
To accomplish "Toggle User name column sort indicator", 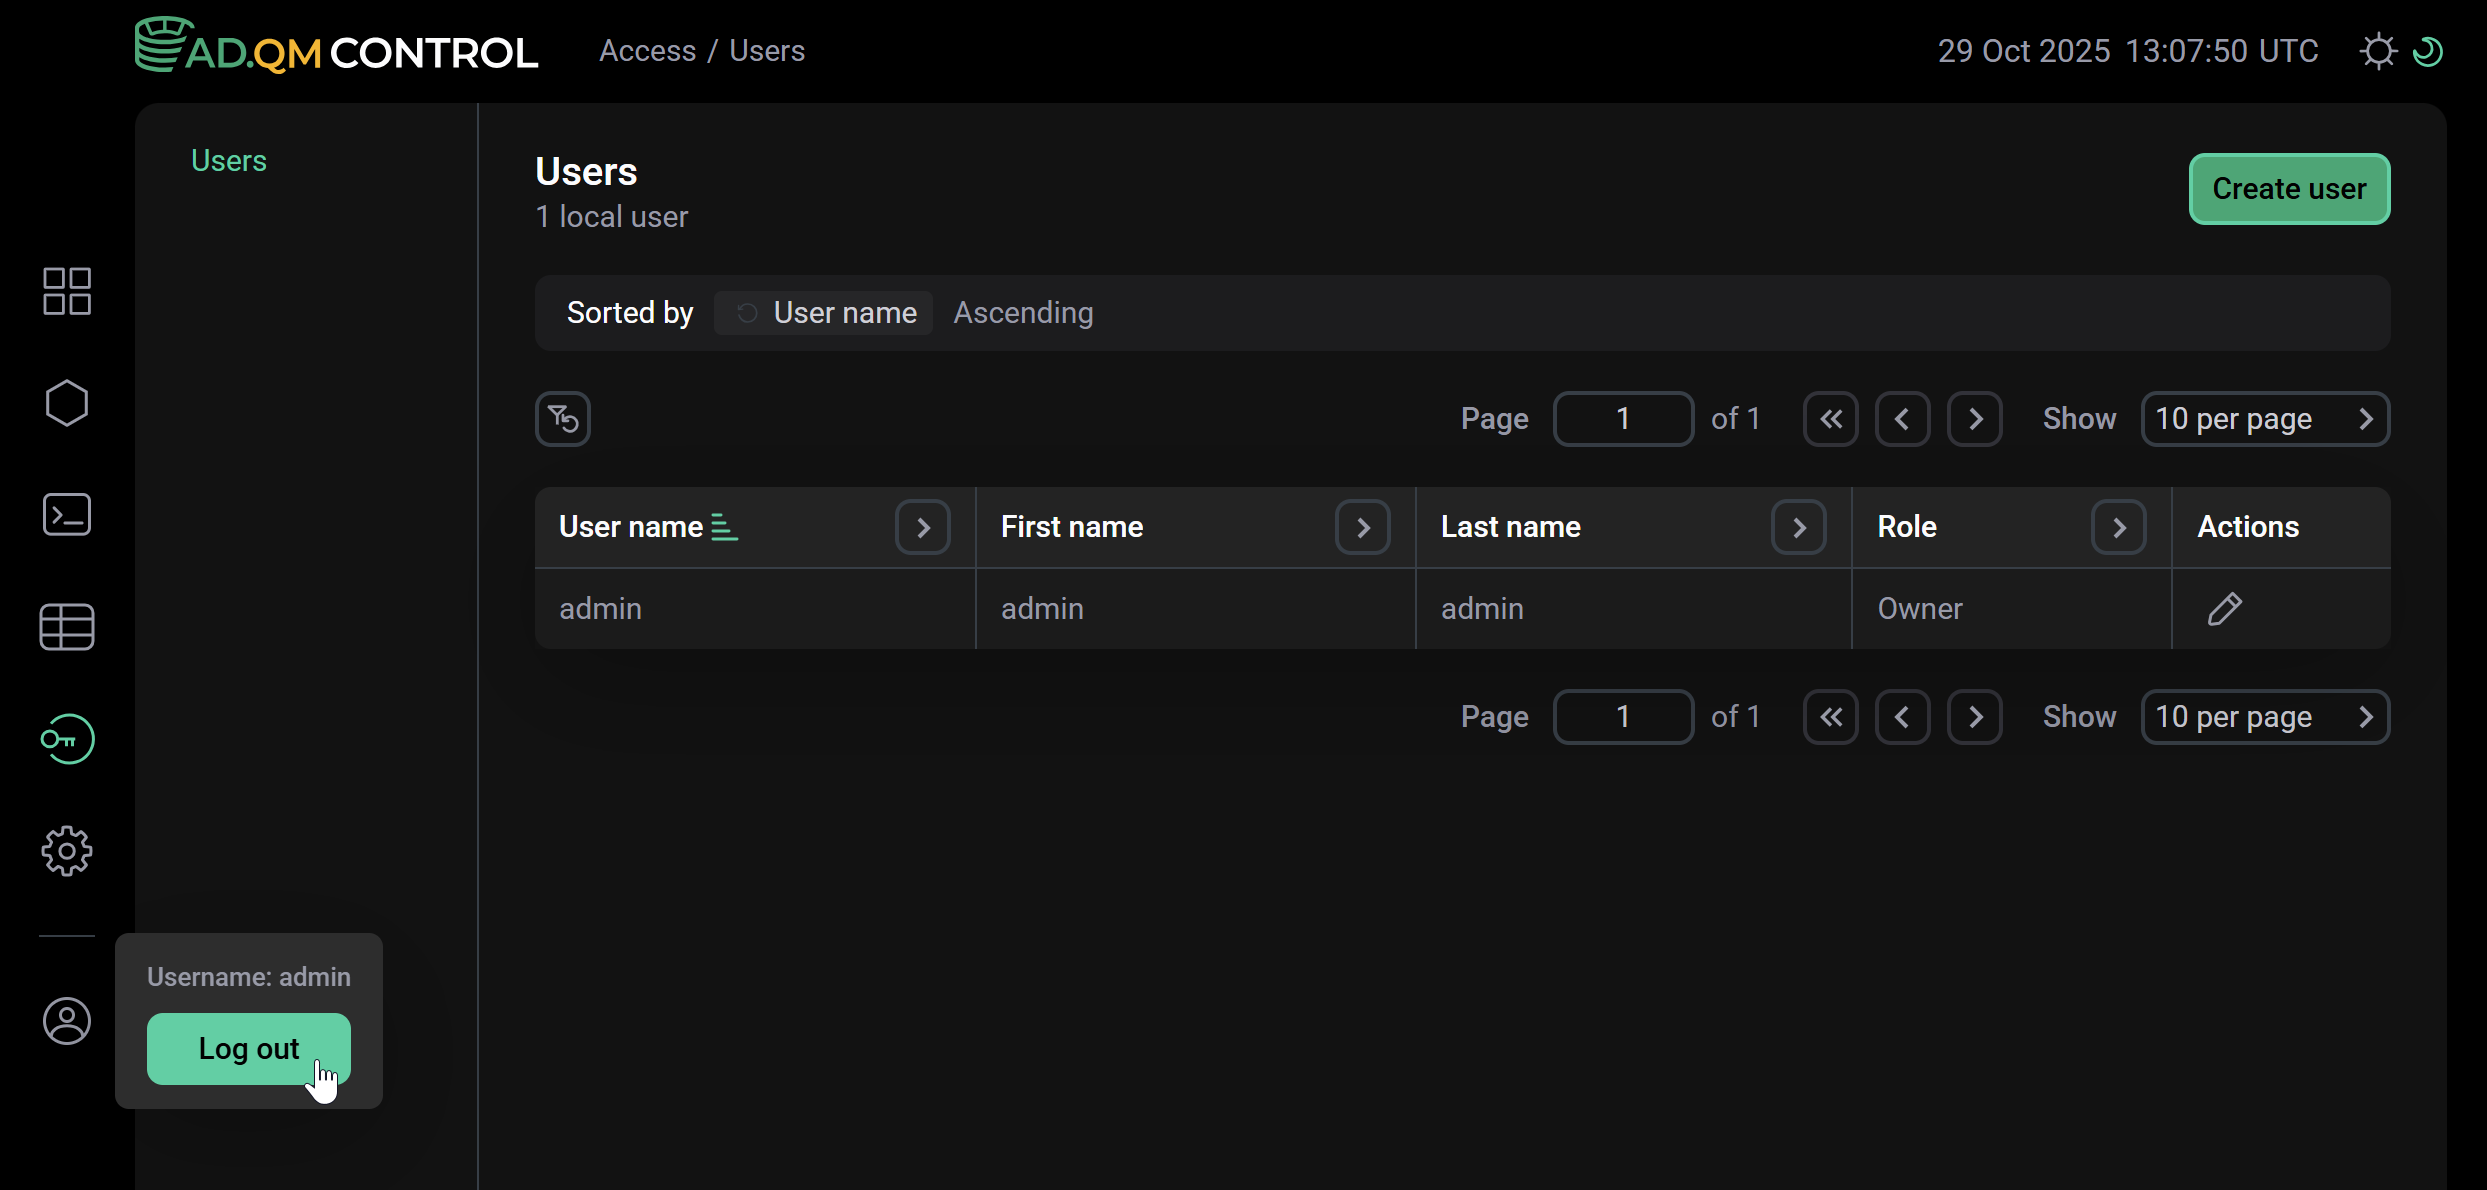I will [x=724, y=527].
